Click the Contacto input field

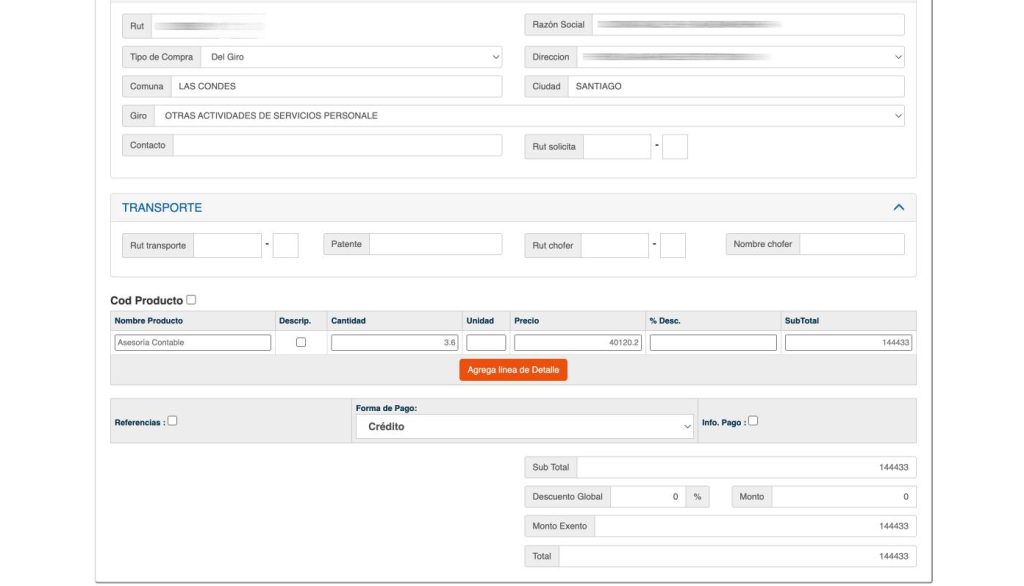tap(337, 146)
